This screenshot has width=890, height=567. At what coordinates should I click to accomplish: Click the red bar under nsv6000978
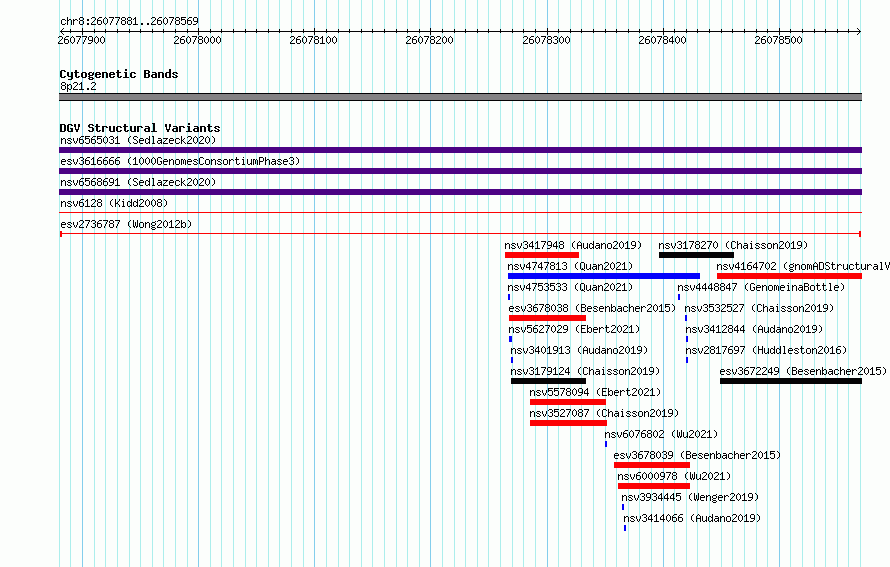654,486
